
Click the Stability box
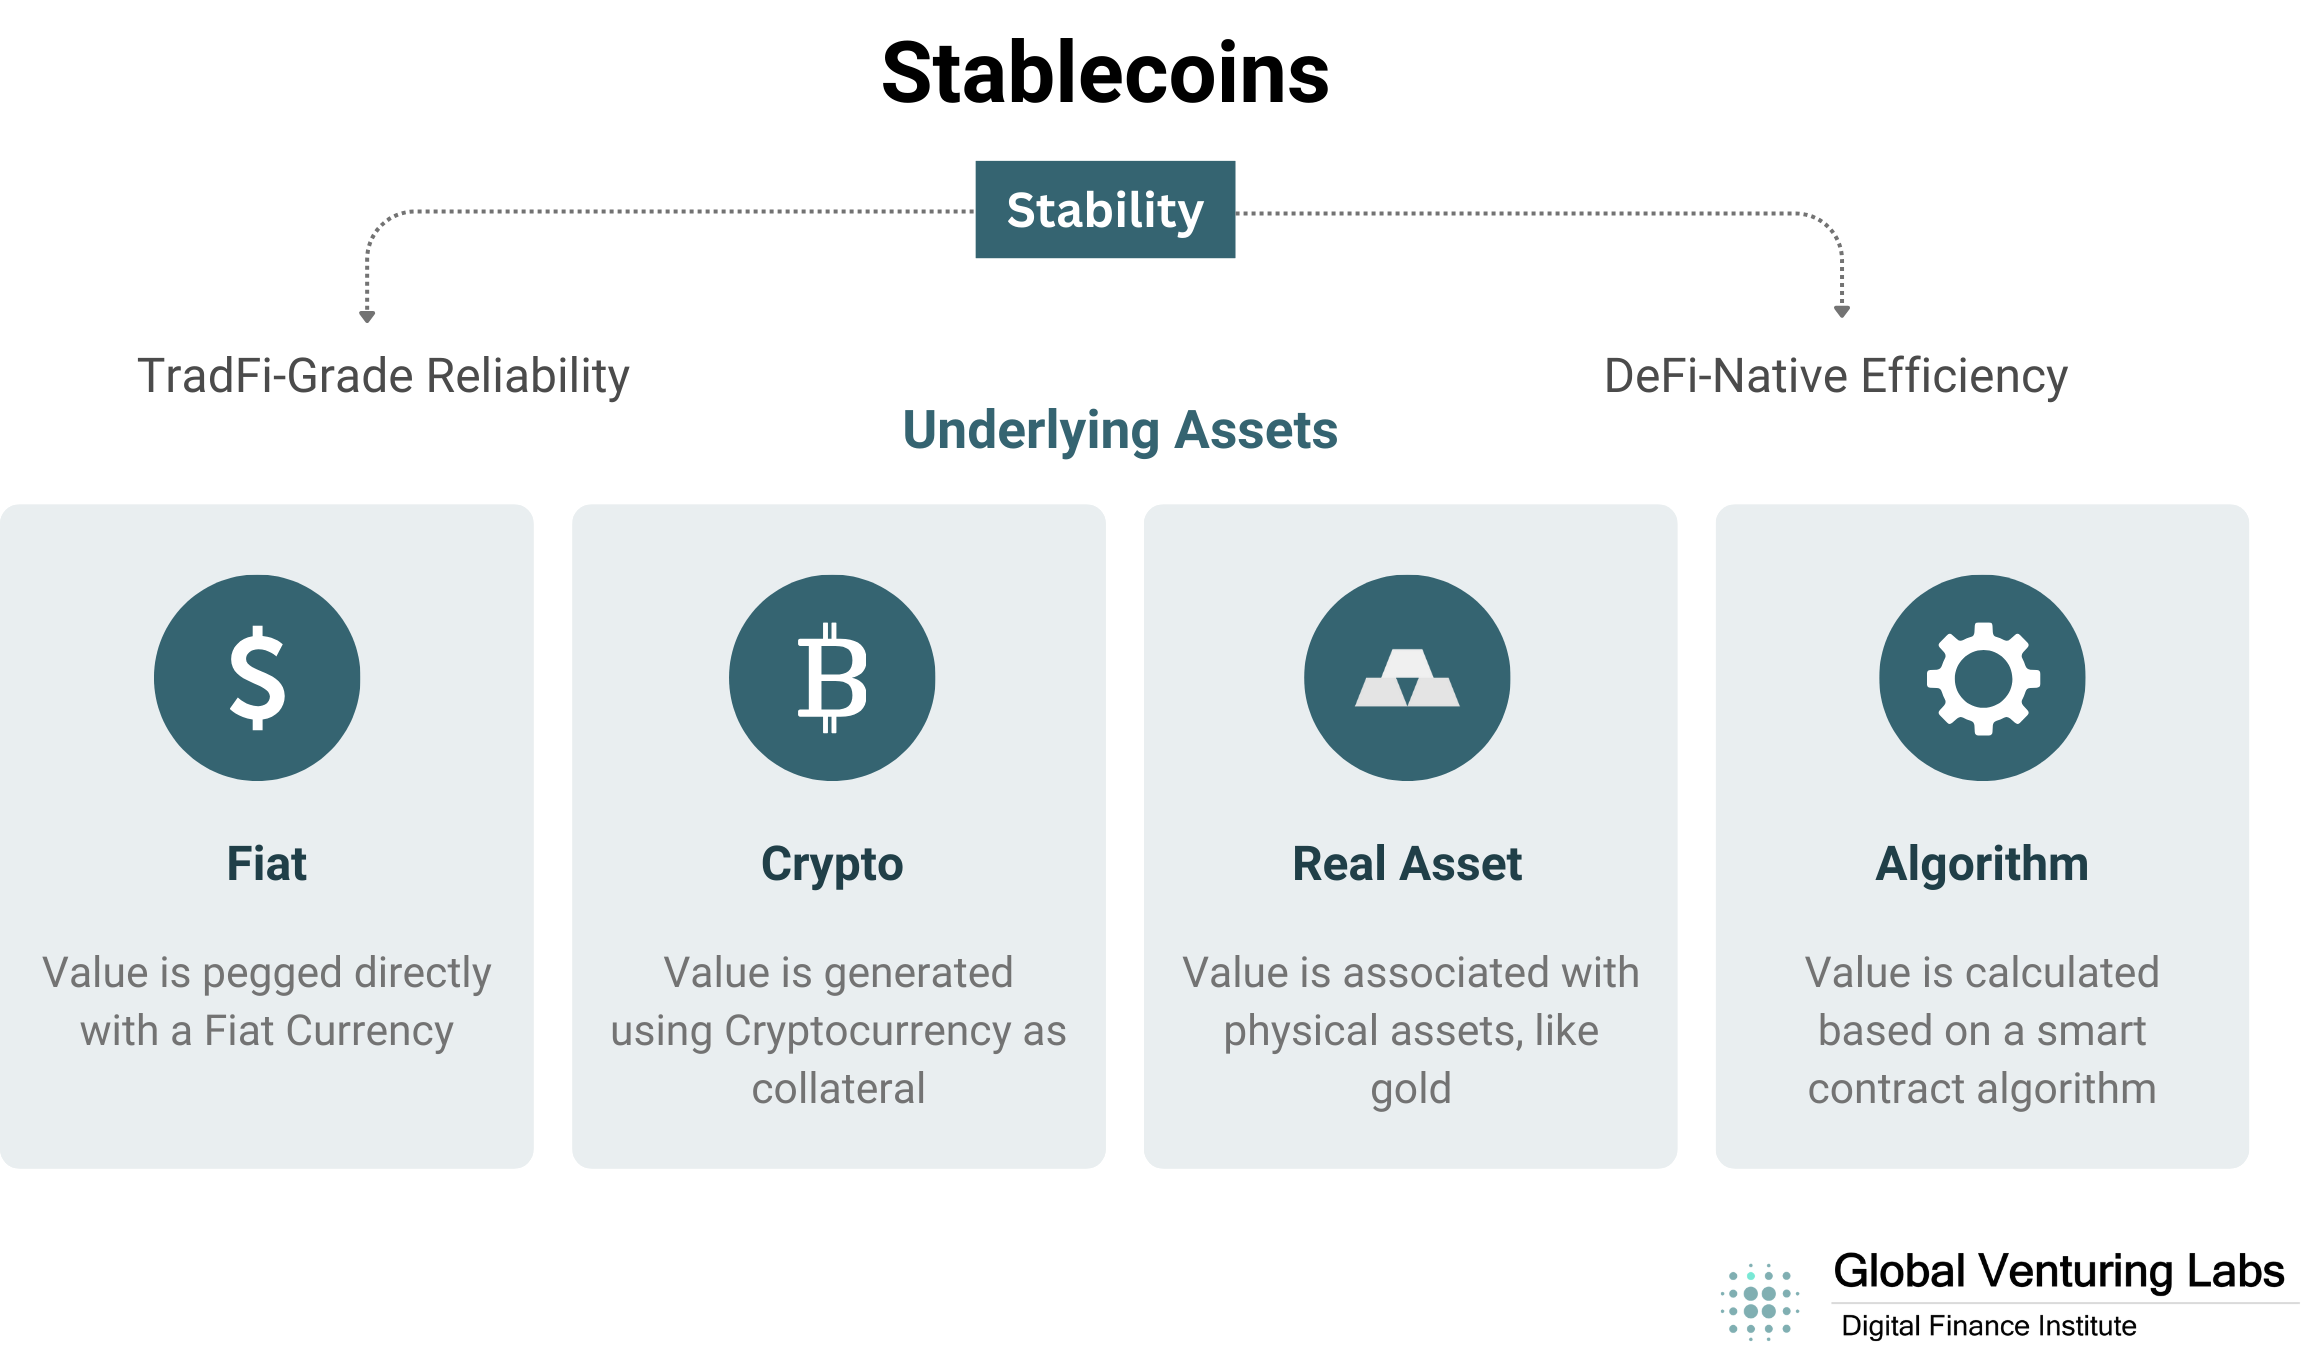point(1105,209)
